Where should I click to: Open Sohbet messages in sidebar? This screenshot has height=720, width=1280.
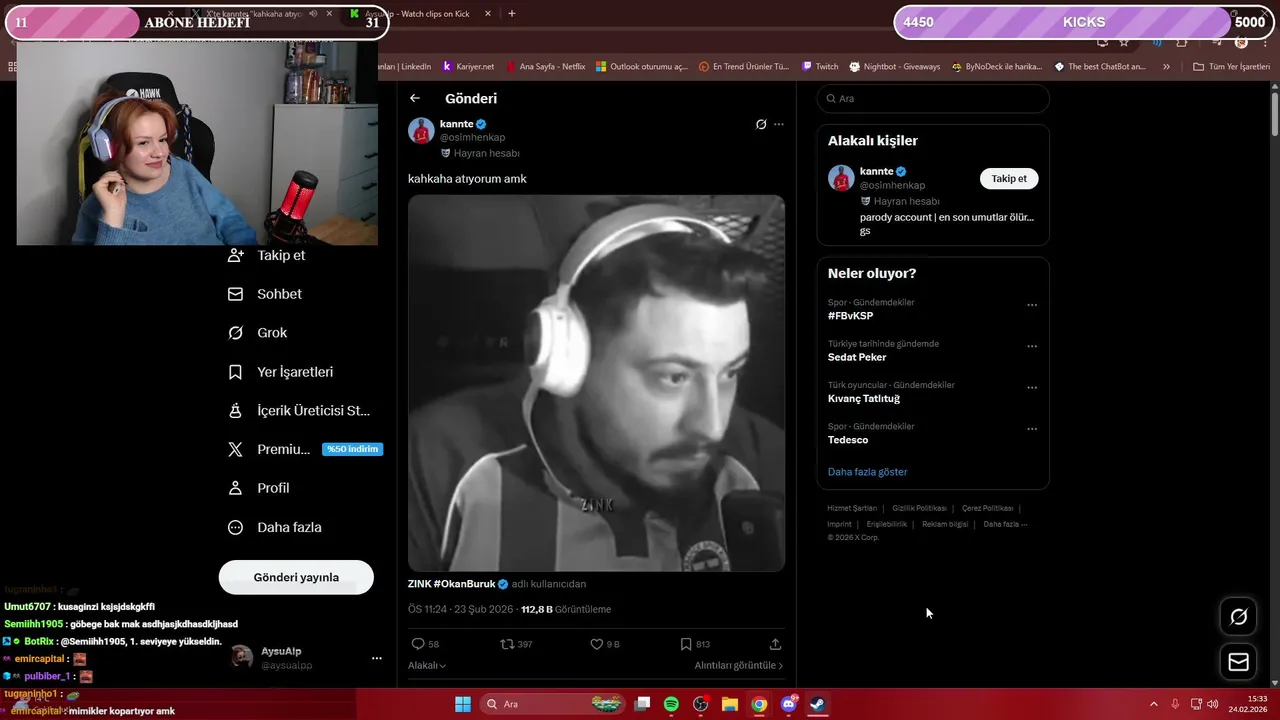[x=265, y=294]
